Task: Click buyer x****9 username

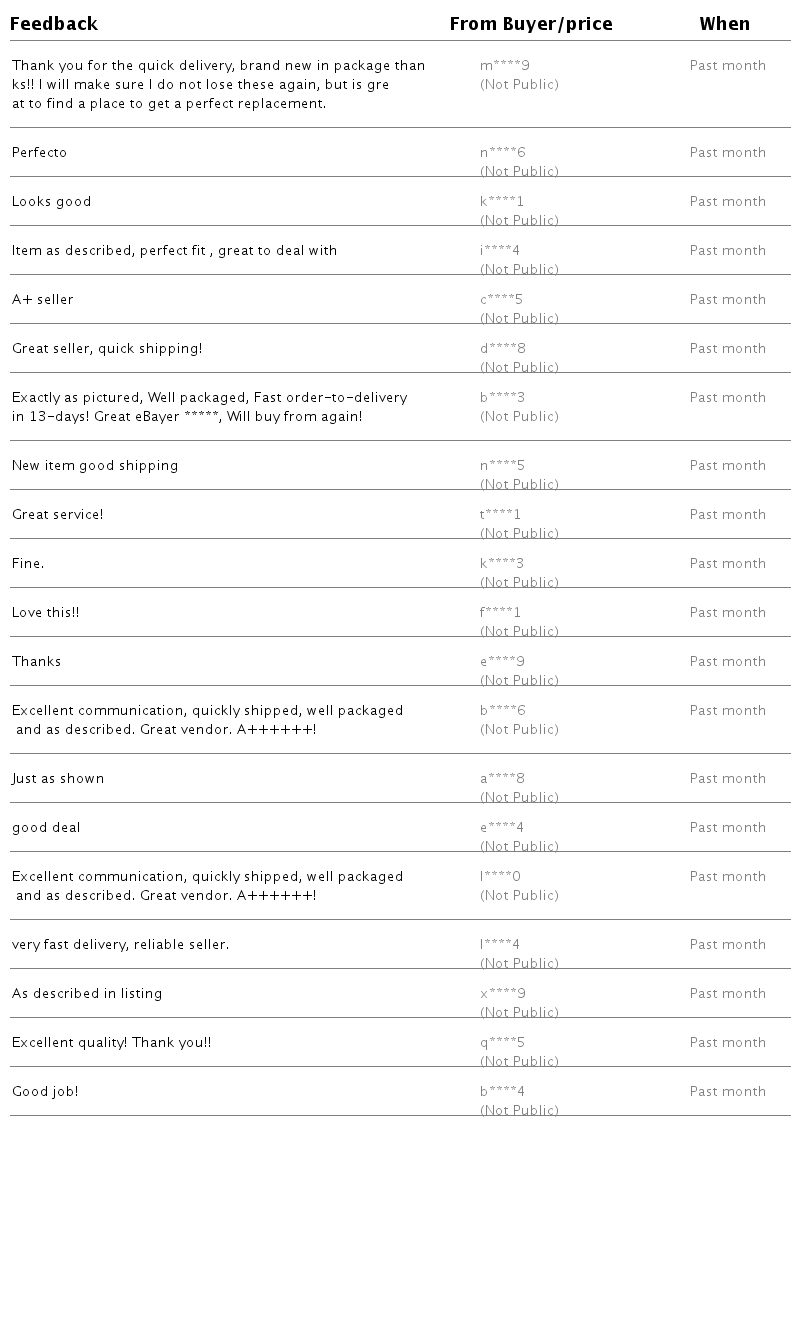Action: (x=502, y=994)
